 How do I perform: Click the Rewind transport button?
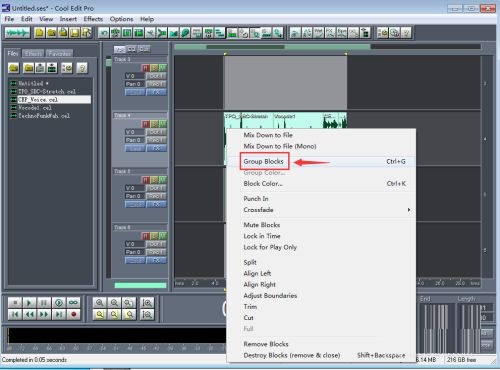(x=29, y=314)
